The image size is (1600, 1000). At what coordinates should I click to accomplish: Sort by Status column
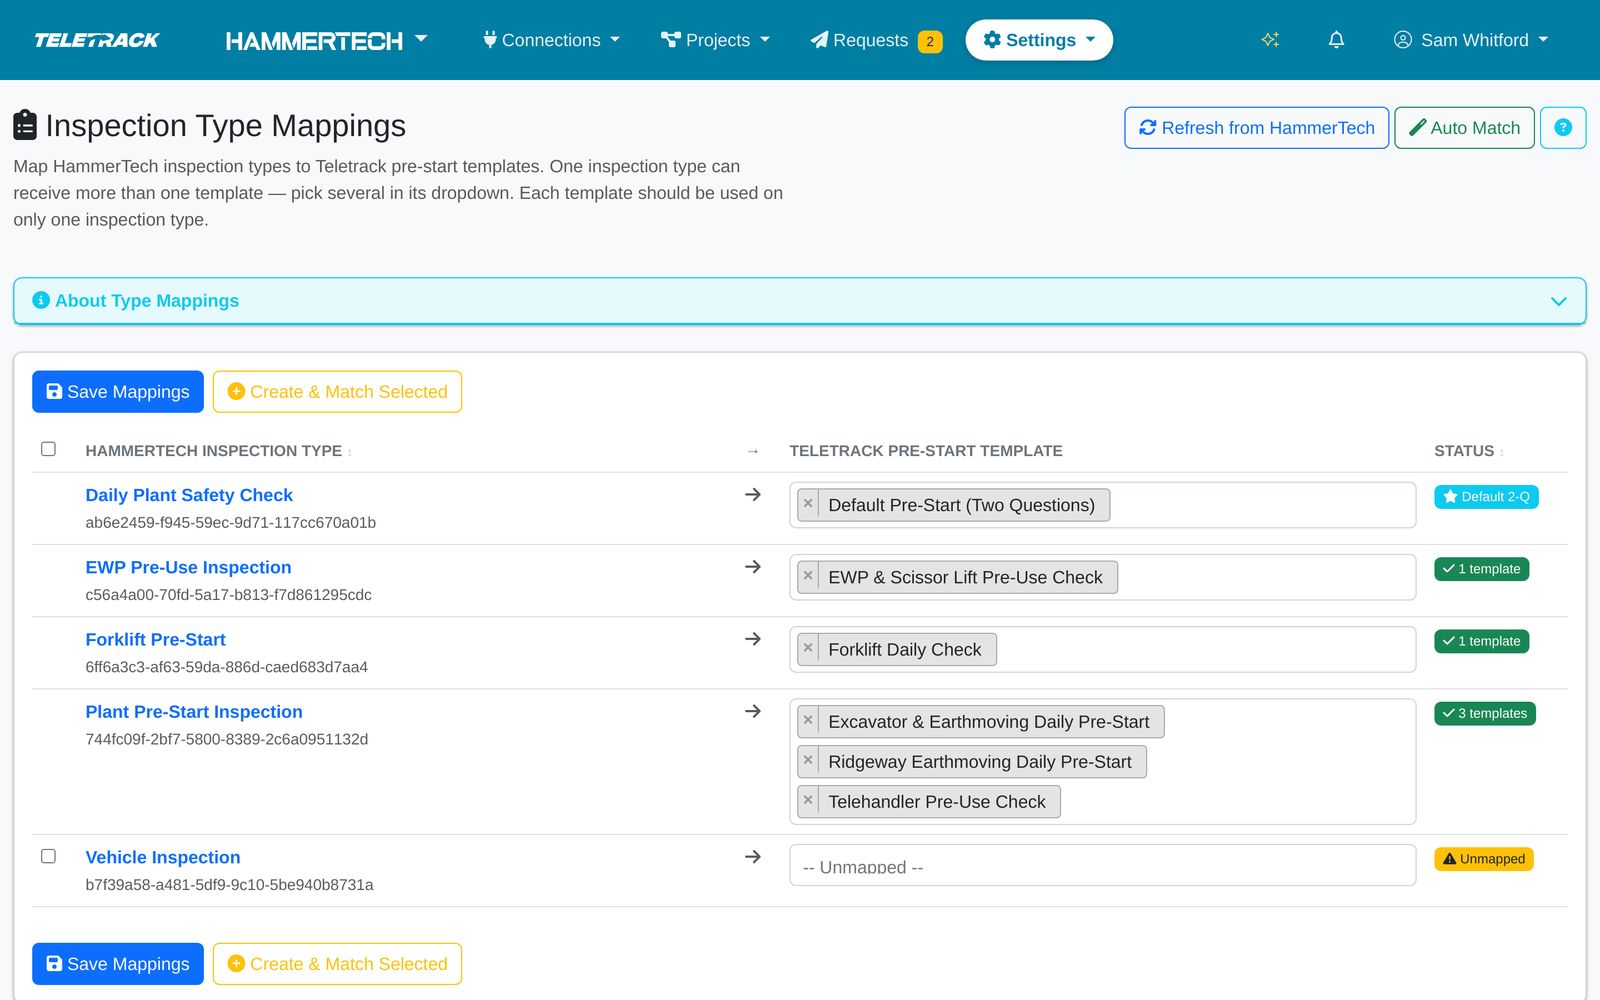(1469, 451)
